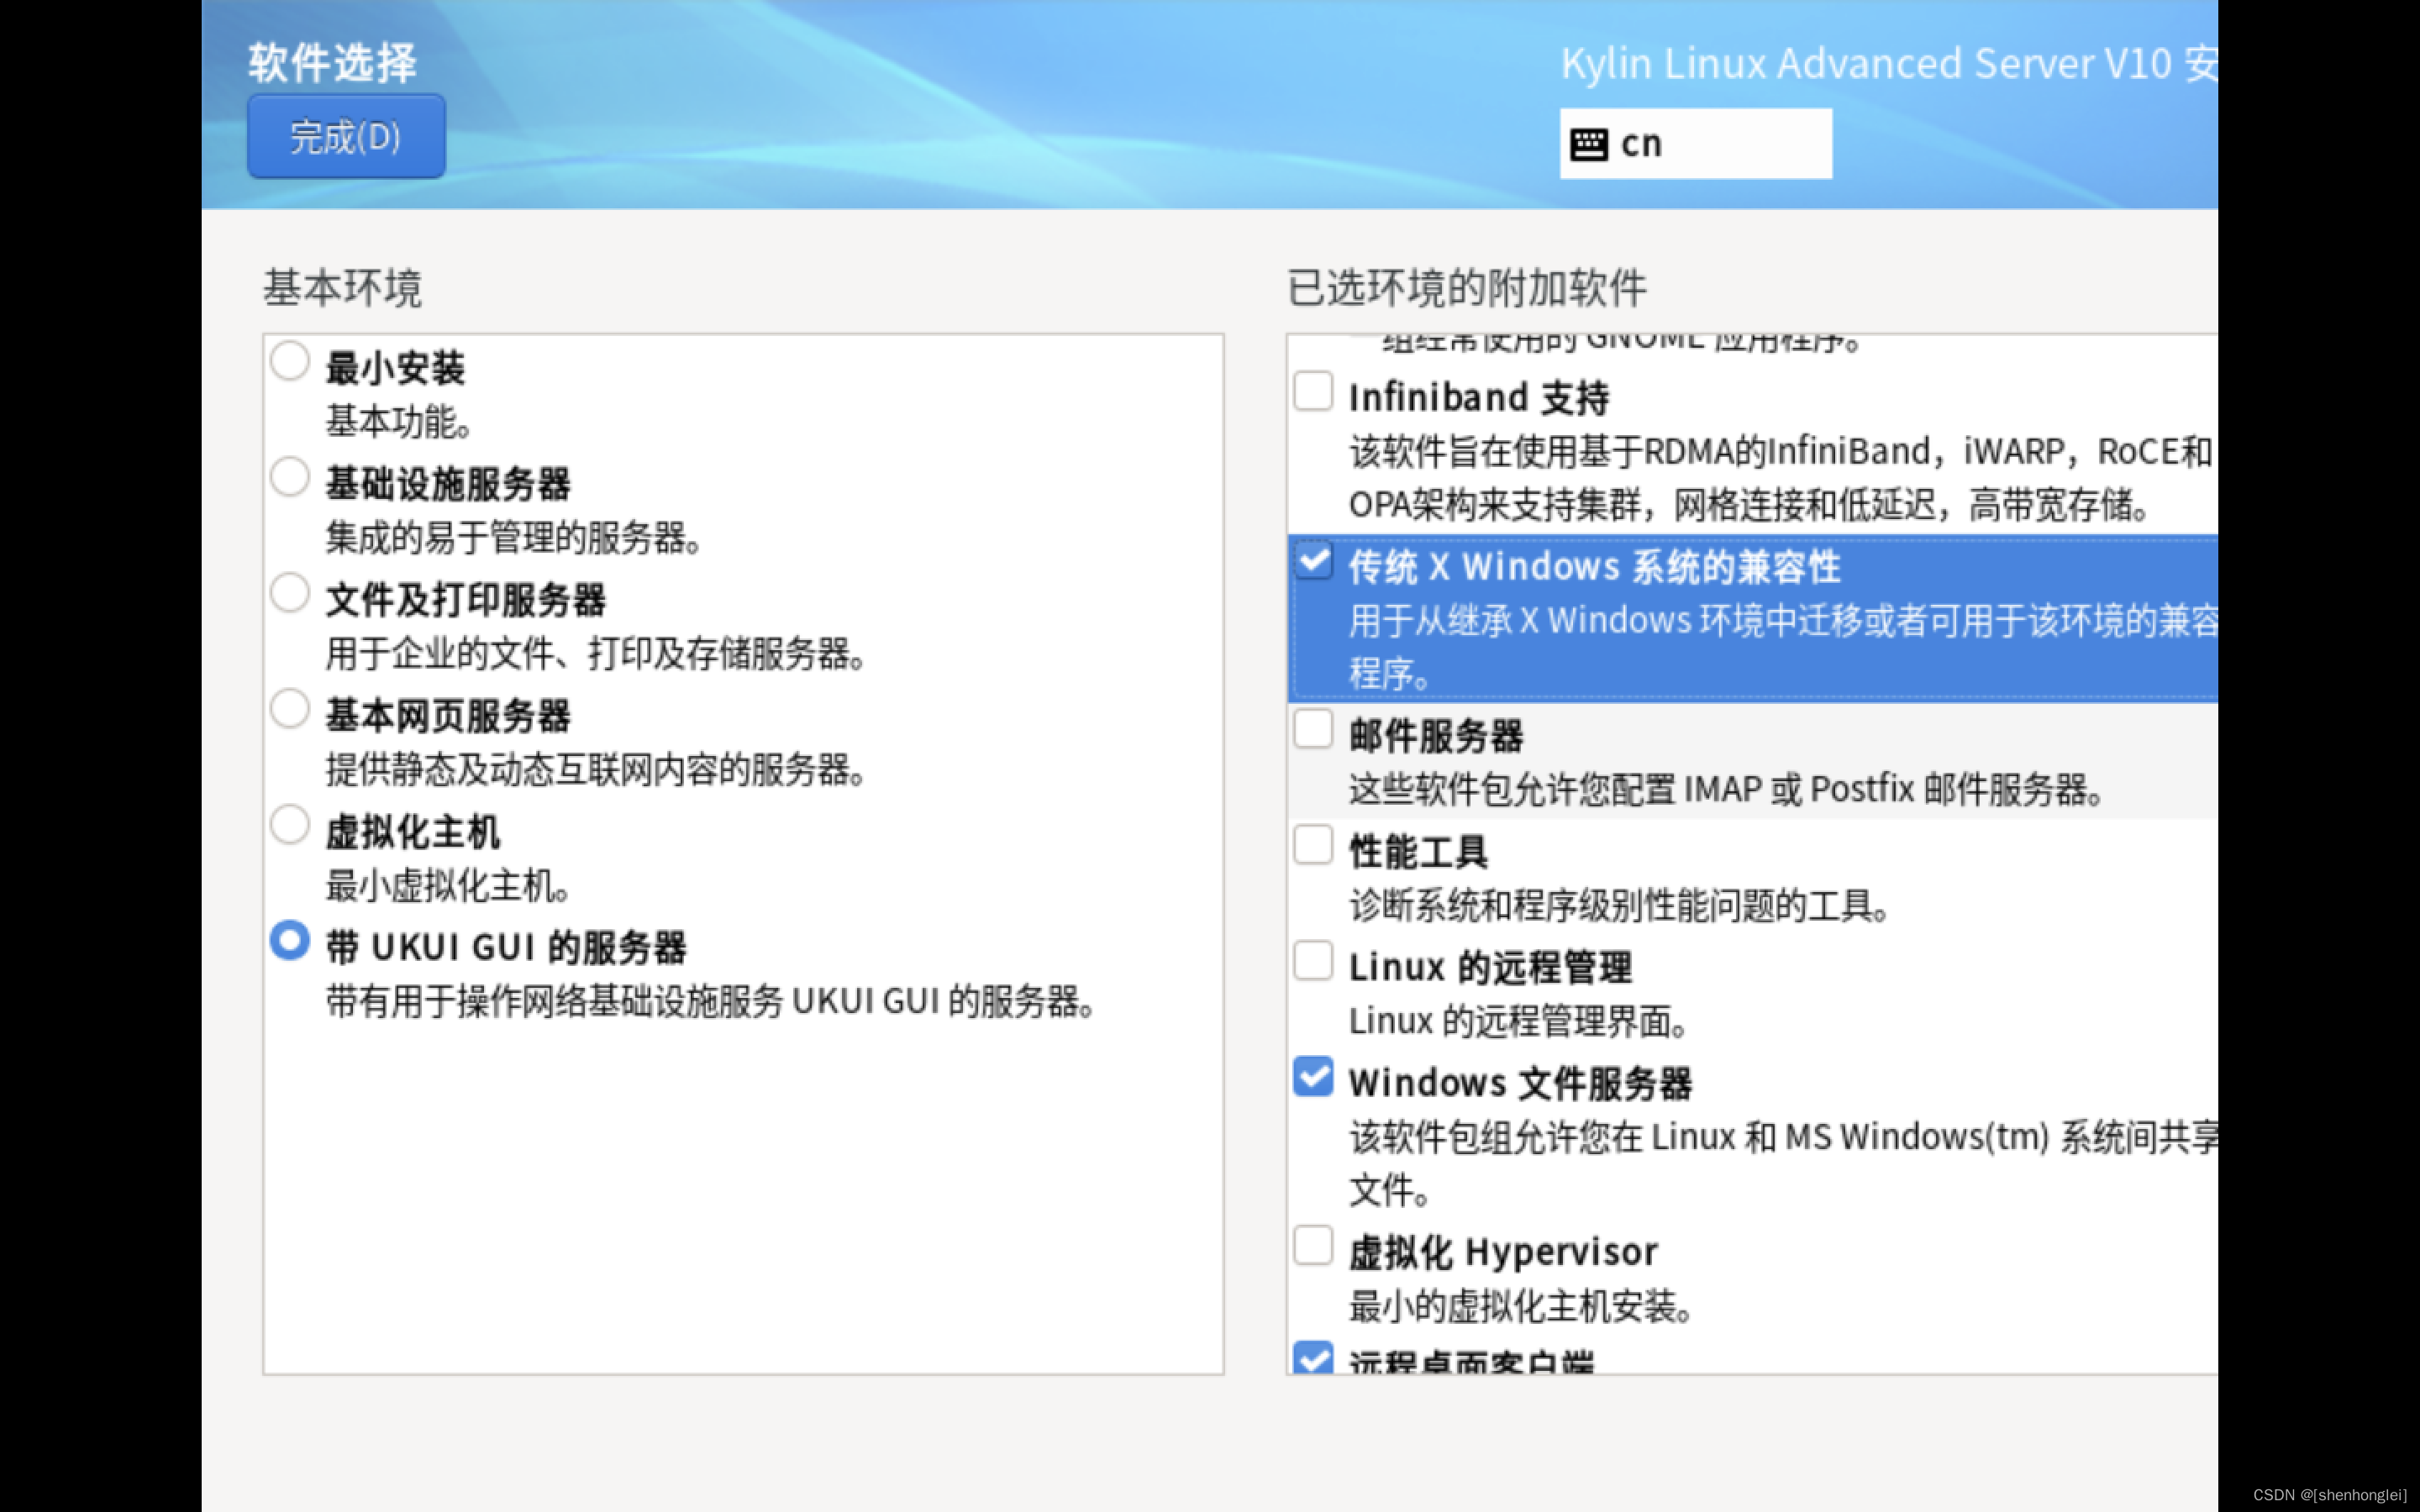Click the 基本环境 section heading
This screenshot has height=1512, width=2420.
[342, 288]
